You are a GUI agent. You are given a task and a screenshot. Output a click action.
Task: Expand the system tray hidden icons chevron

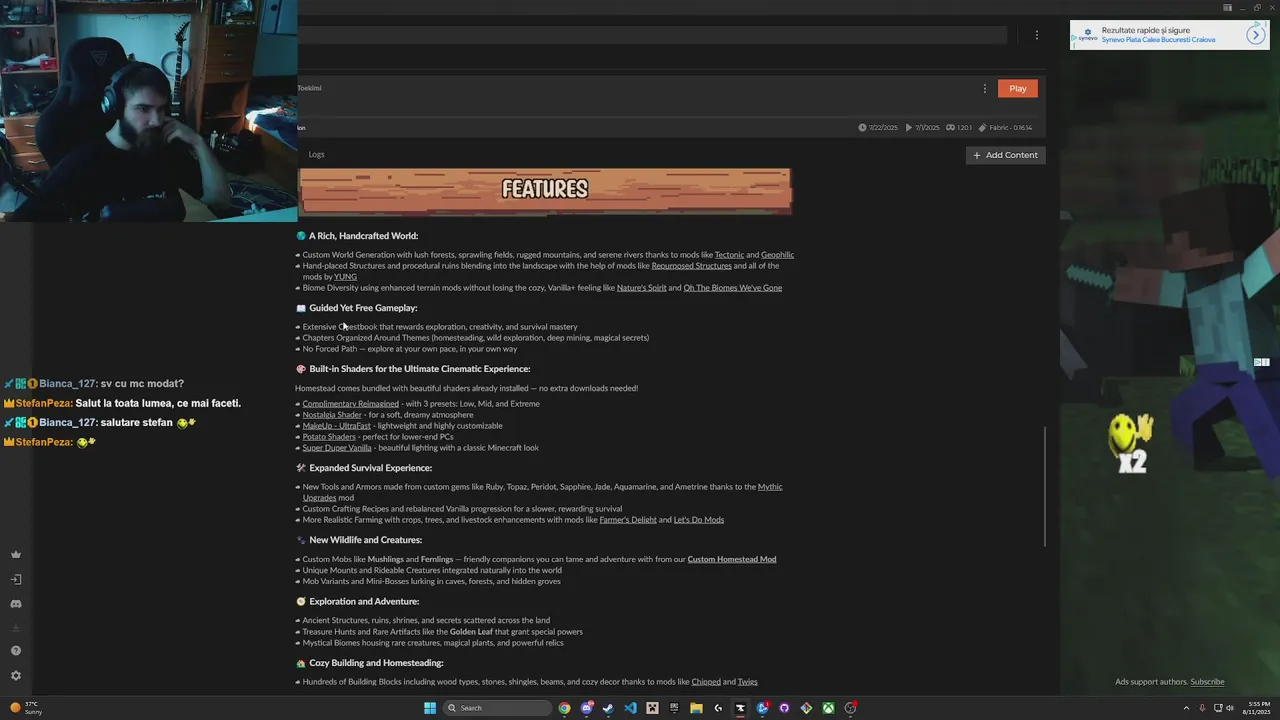pyautogui.click(x=1186, y=708)
